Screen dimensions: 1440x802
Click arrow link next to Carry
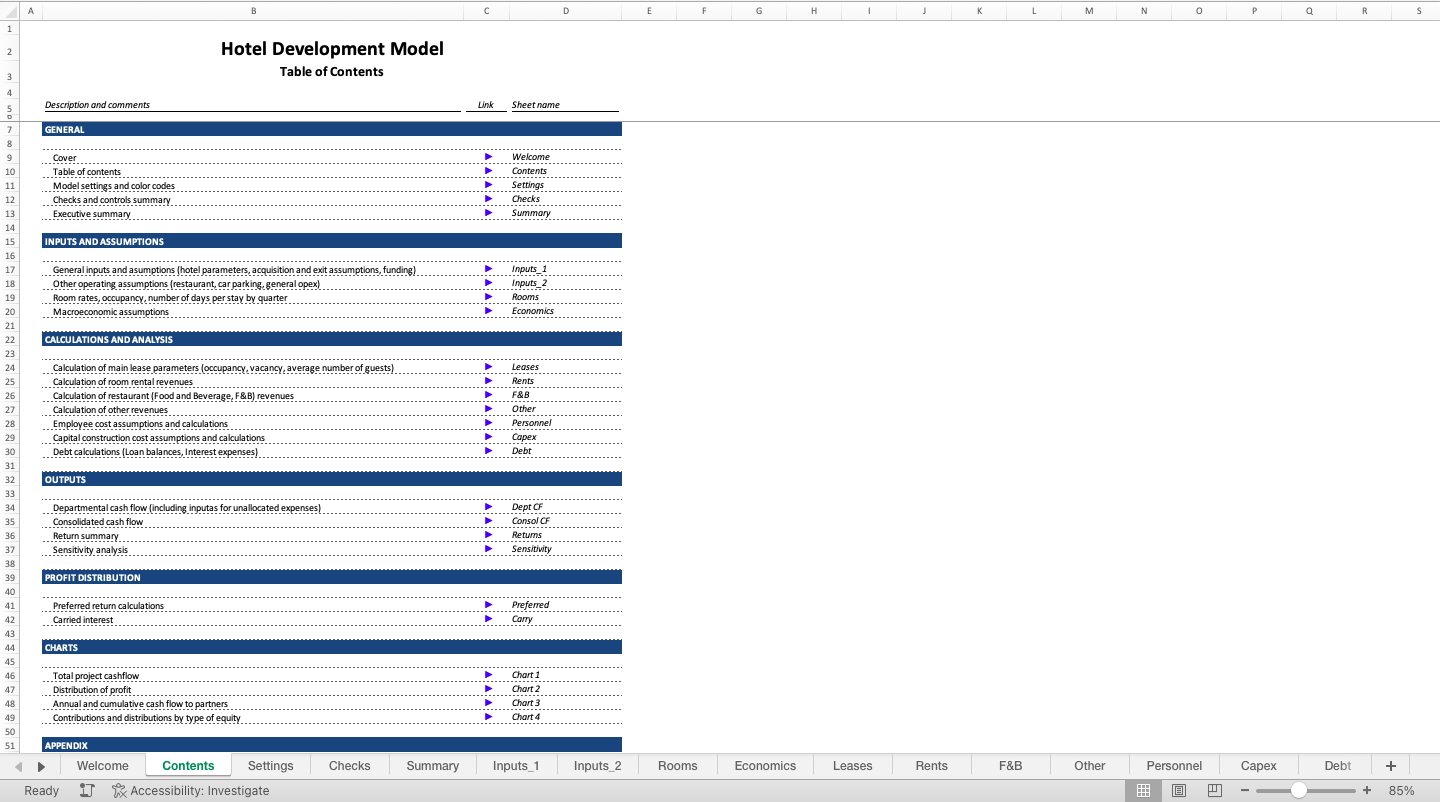[x=488, y=619]
